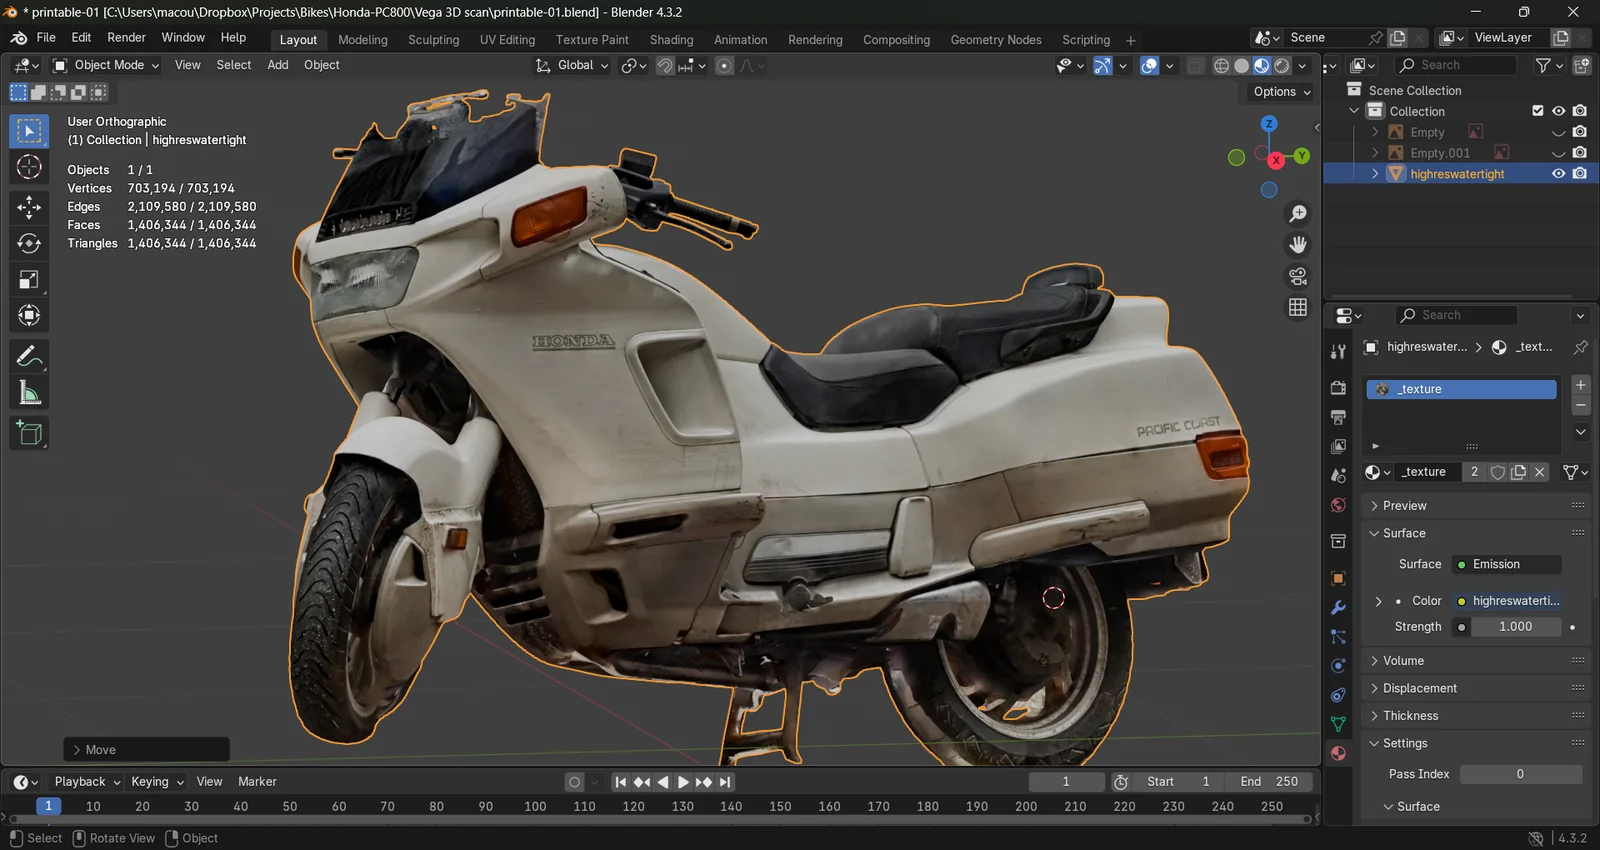Open the Render menu
Viewport: 1600px width, 850px height.
tap(126, 38)
